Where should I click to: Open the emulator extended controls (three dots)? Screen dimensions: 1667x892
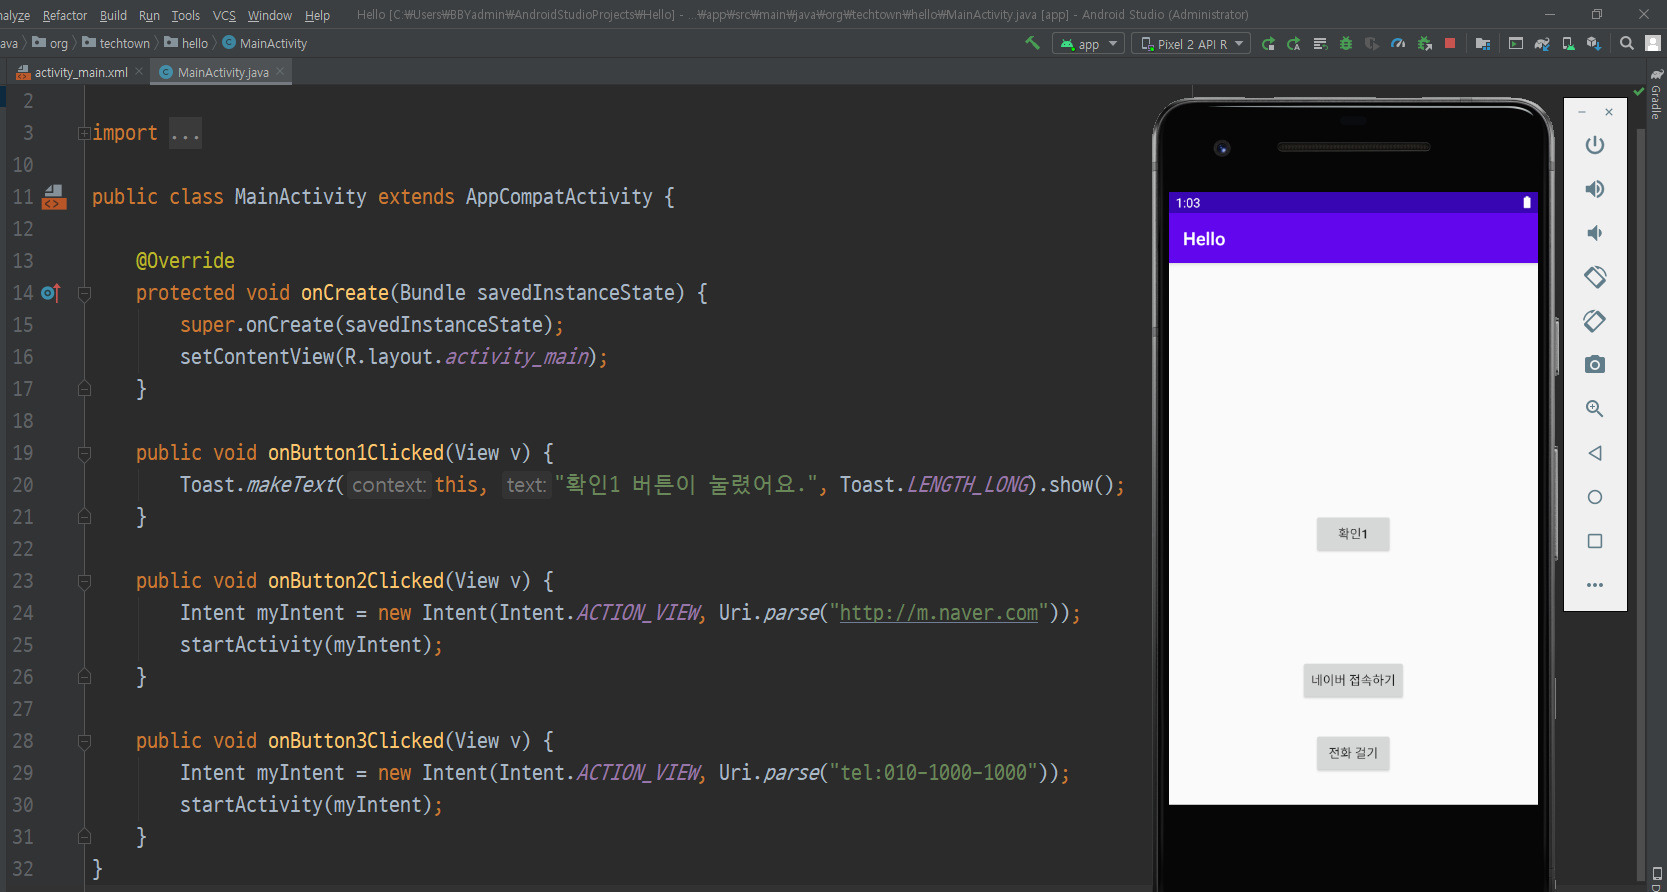(x=1595, y=585)
